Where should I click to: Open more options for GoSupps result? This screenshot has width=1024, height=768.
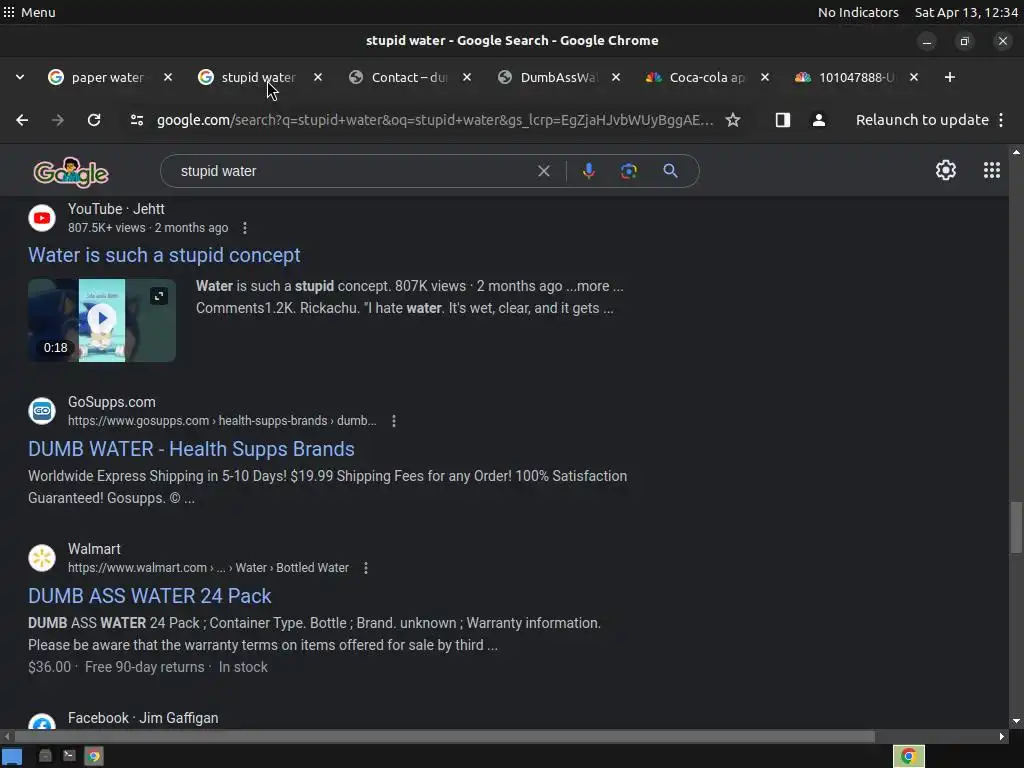[394, 421]
